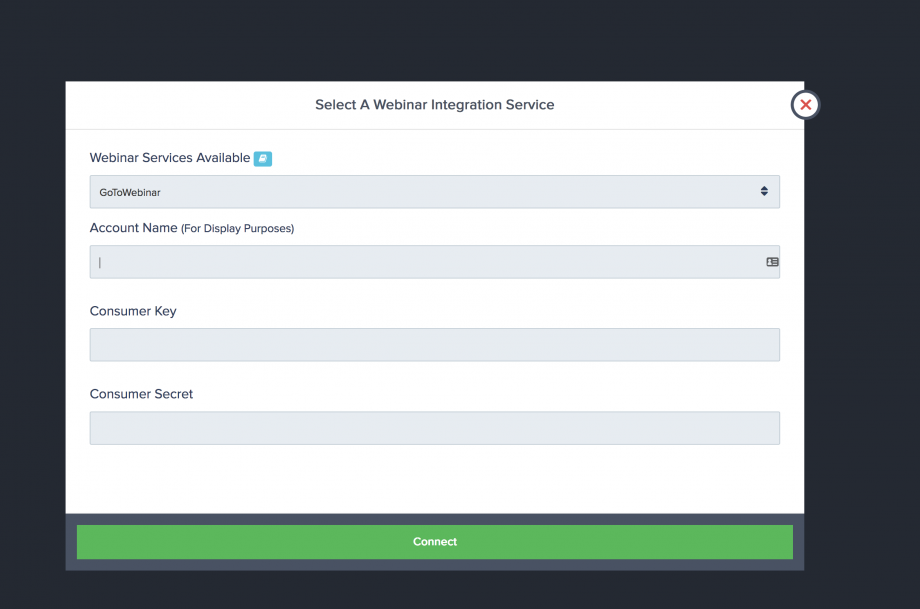920x609 pixels.
Task: Select the Consumer Secret text box
Action: click(434, 428)
